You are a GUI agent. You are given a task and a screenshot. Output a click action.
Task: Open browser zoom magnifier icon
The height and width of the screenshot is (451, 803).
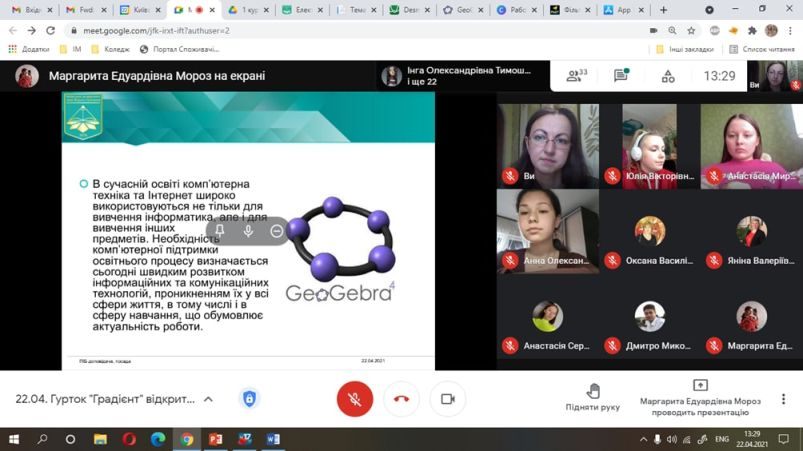672,31
